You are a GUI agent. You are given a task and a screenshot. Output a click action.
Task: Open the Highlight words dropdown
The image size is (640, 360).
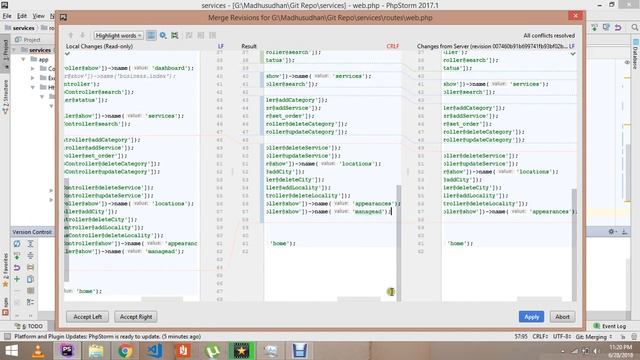click(x=118, y=36)
